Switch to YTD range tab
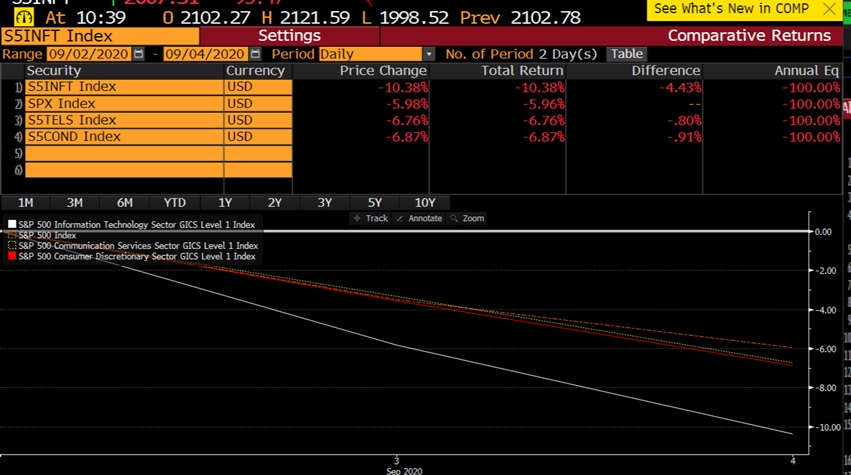 click(175, 203)
